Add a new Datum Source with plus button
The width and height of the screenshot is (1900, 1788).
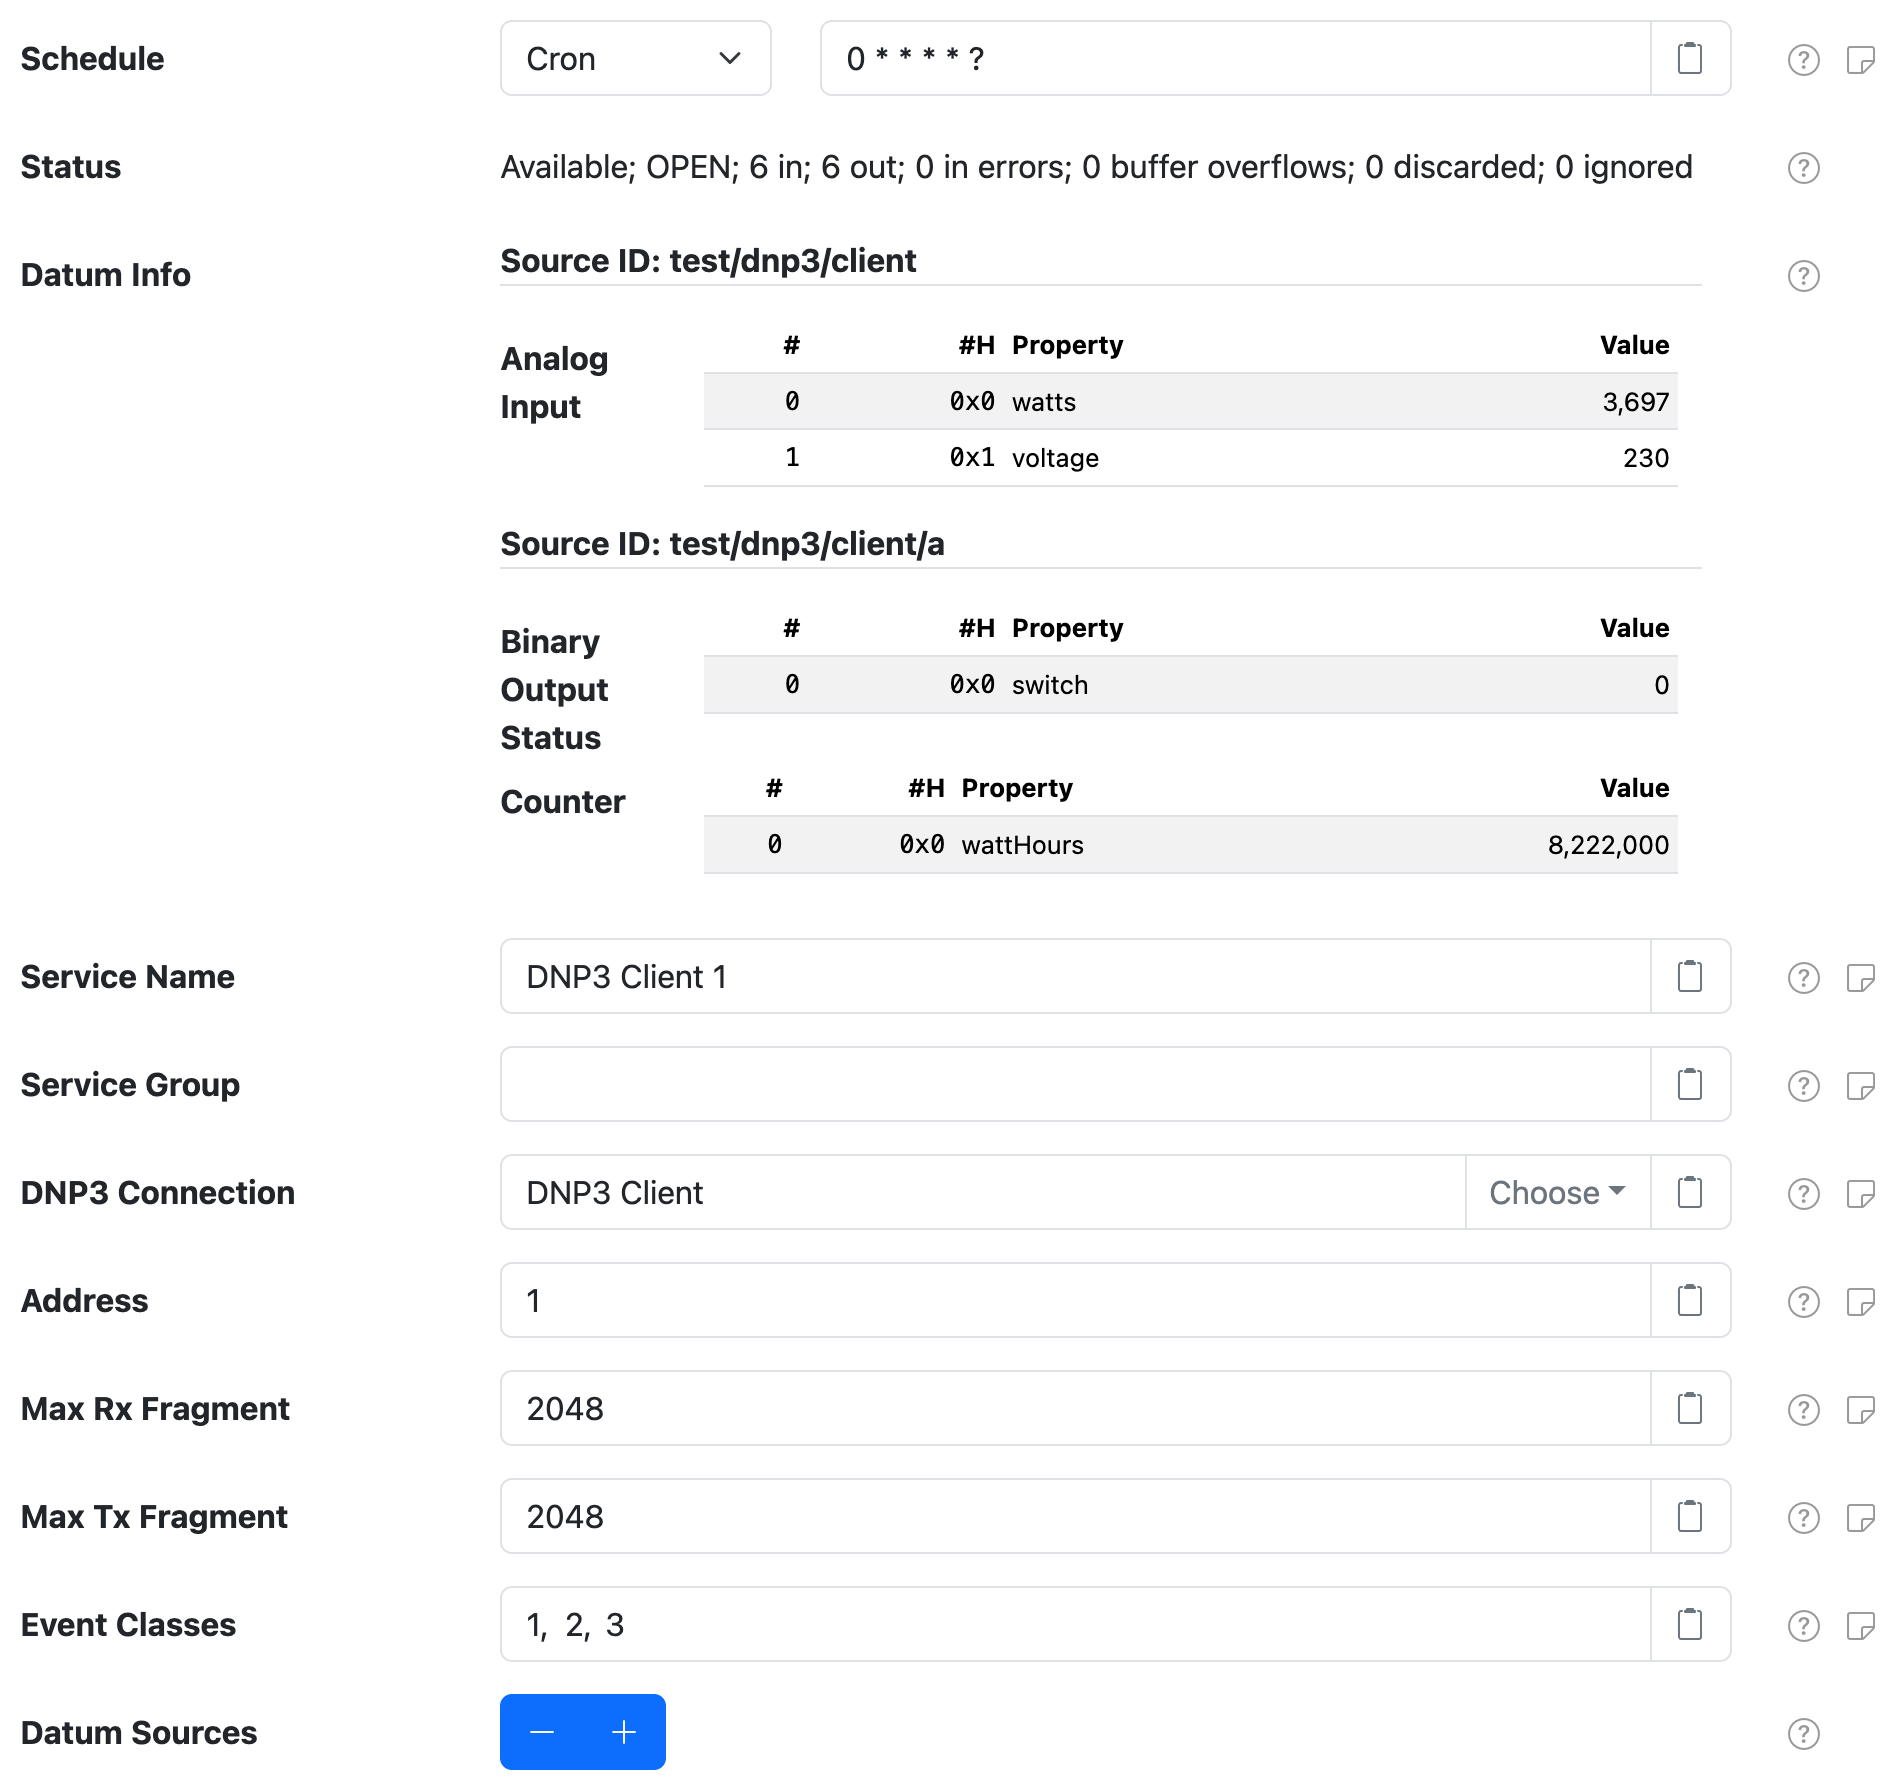pyautogui.click(x=623, y=1732)
